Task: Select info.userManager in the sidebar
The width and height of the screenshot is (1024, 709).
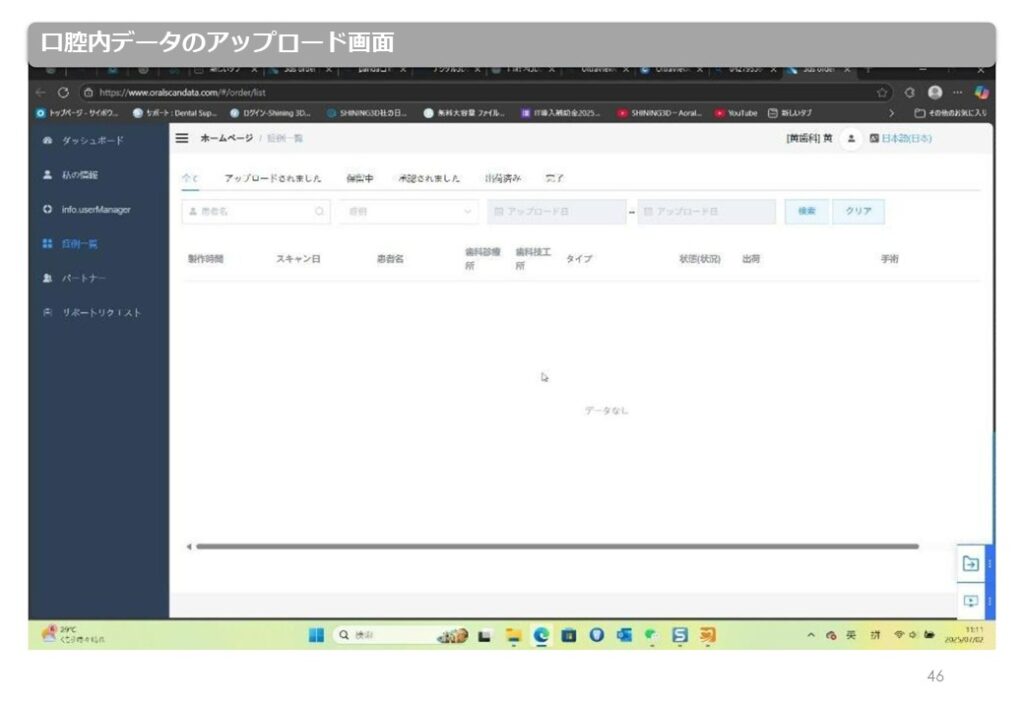Action: (95, 210)
